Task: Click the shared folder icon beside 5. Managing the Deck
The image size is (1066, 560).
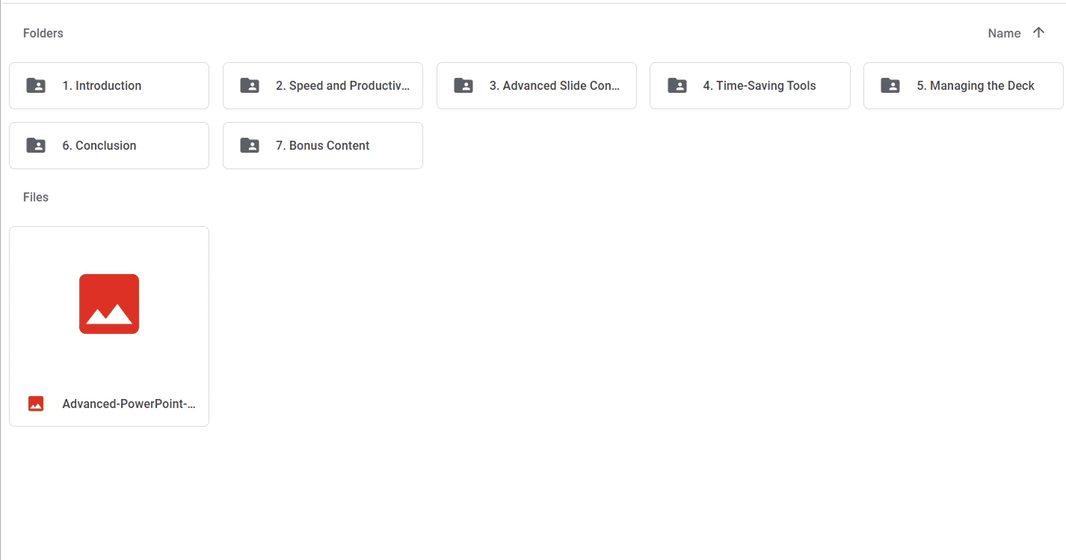Action: [x=891, y=86]
